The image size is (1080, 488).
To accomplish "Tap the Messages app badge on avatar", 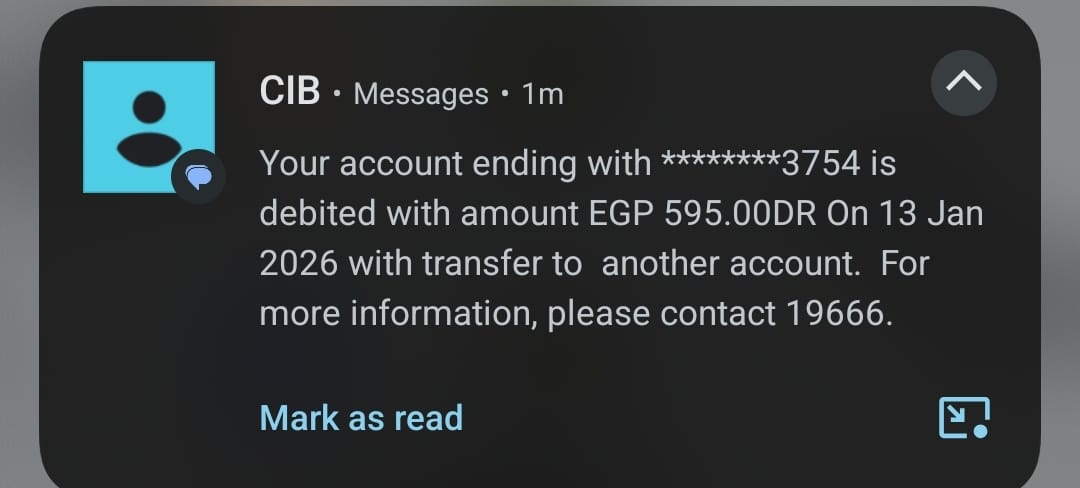I will tap(199, 179).
